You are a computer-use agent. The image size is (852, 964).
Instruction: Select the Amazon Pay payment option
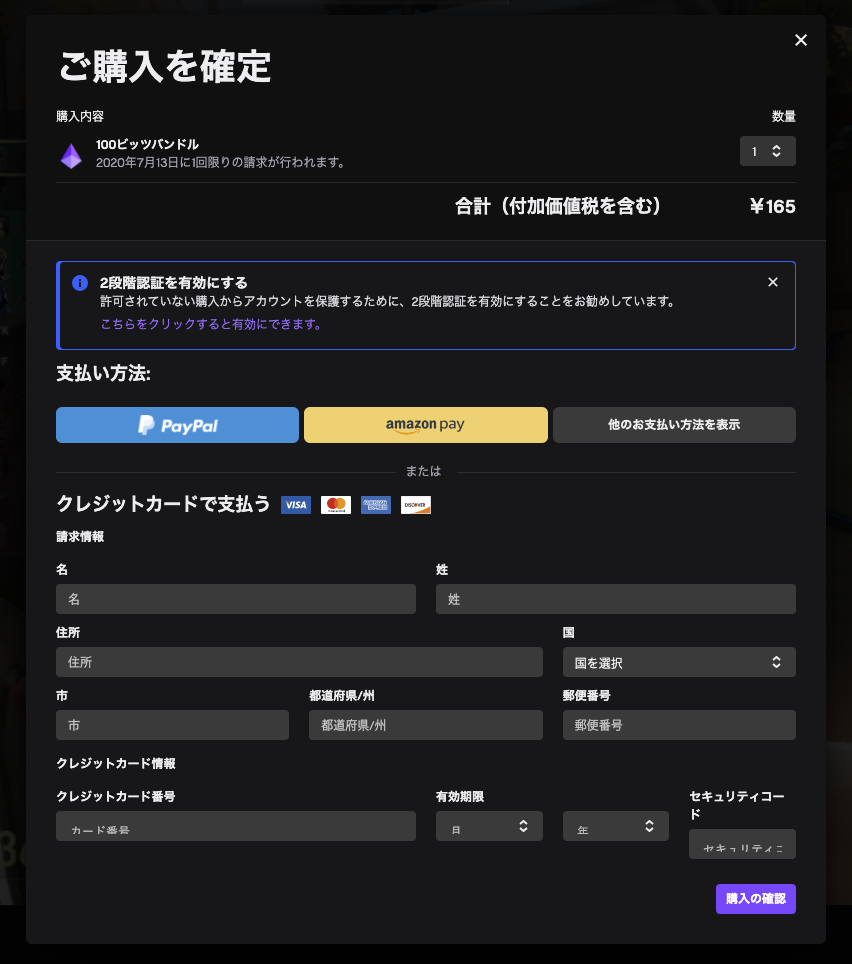pyautogui.click(x=425, y=424)
